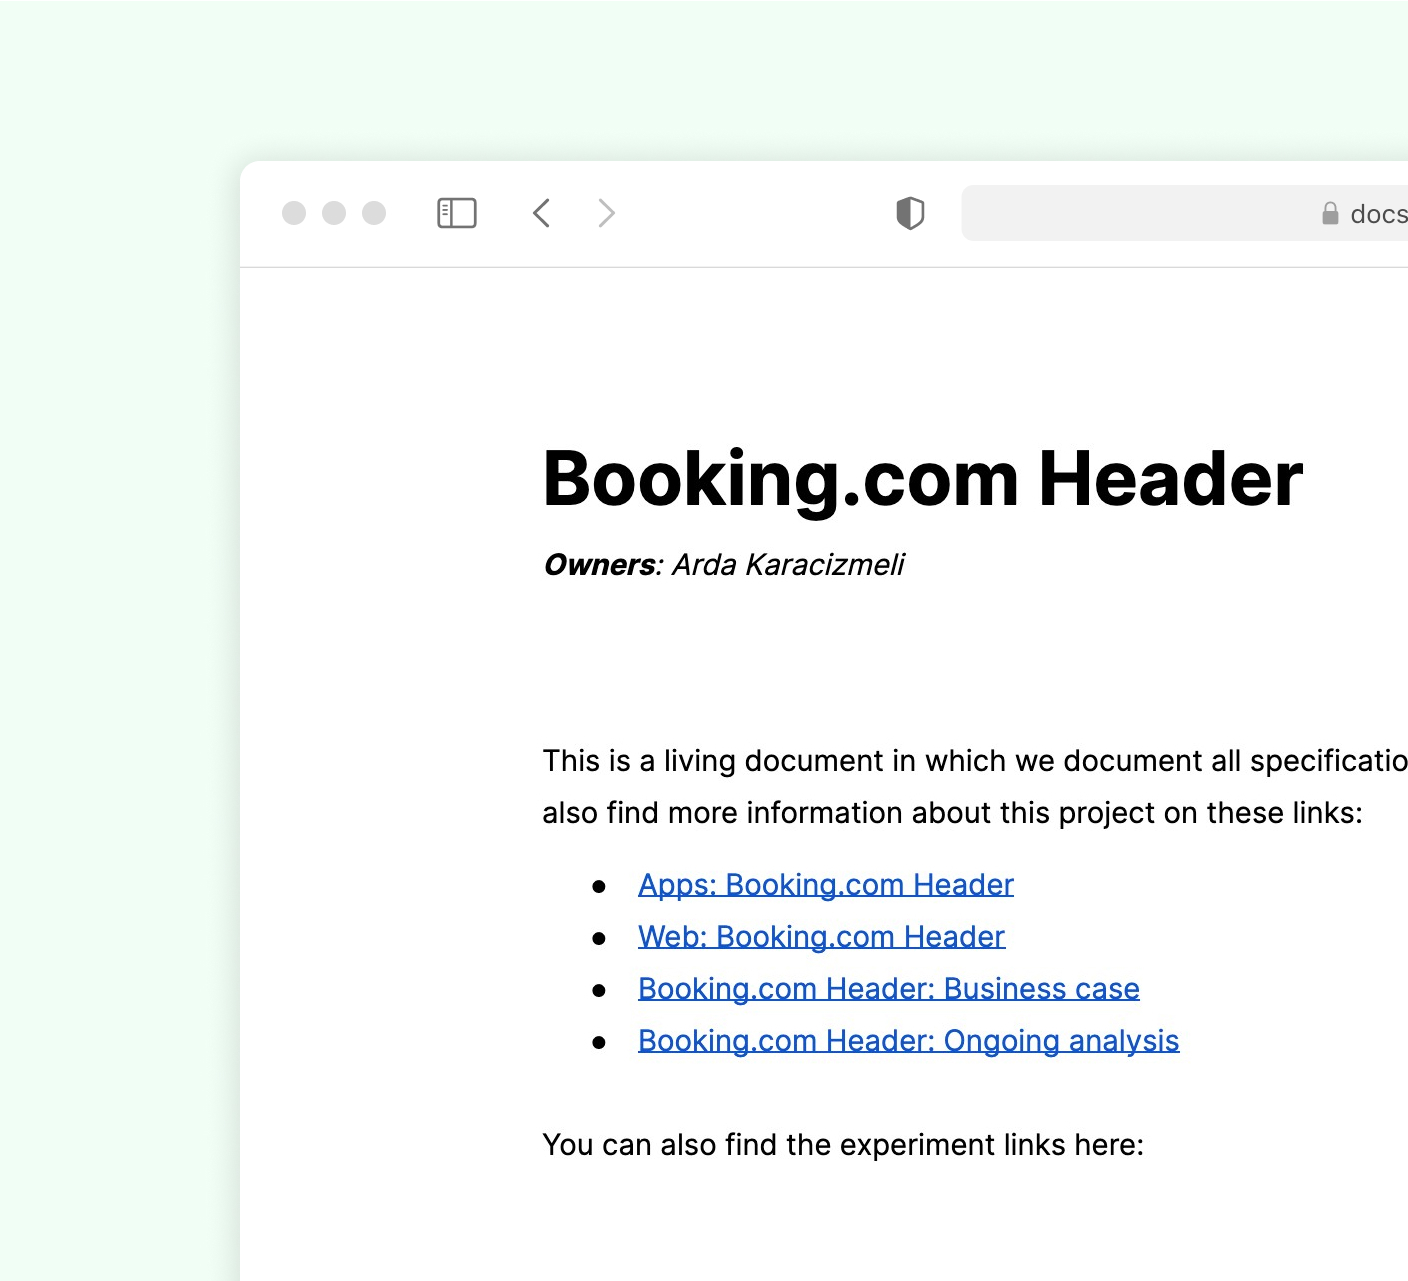This screenshot has height=1281, width=1408.
Task: Click the 'You can also find the experiment links here' text
Action: pyautogui.click(x=843, y=1145)
